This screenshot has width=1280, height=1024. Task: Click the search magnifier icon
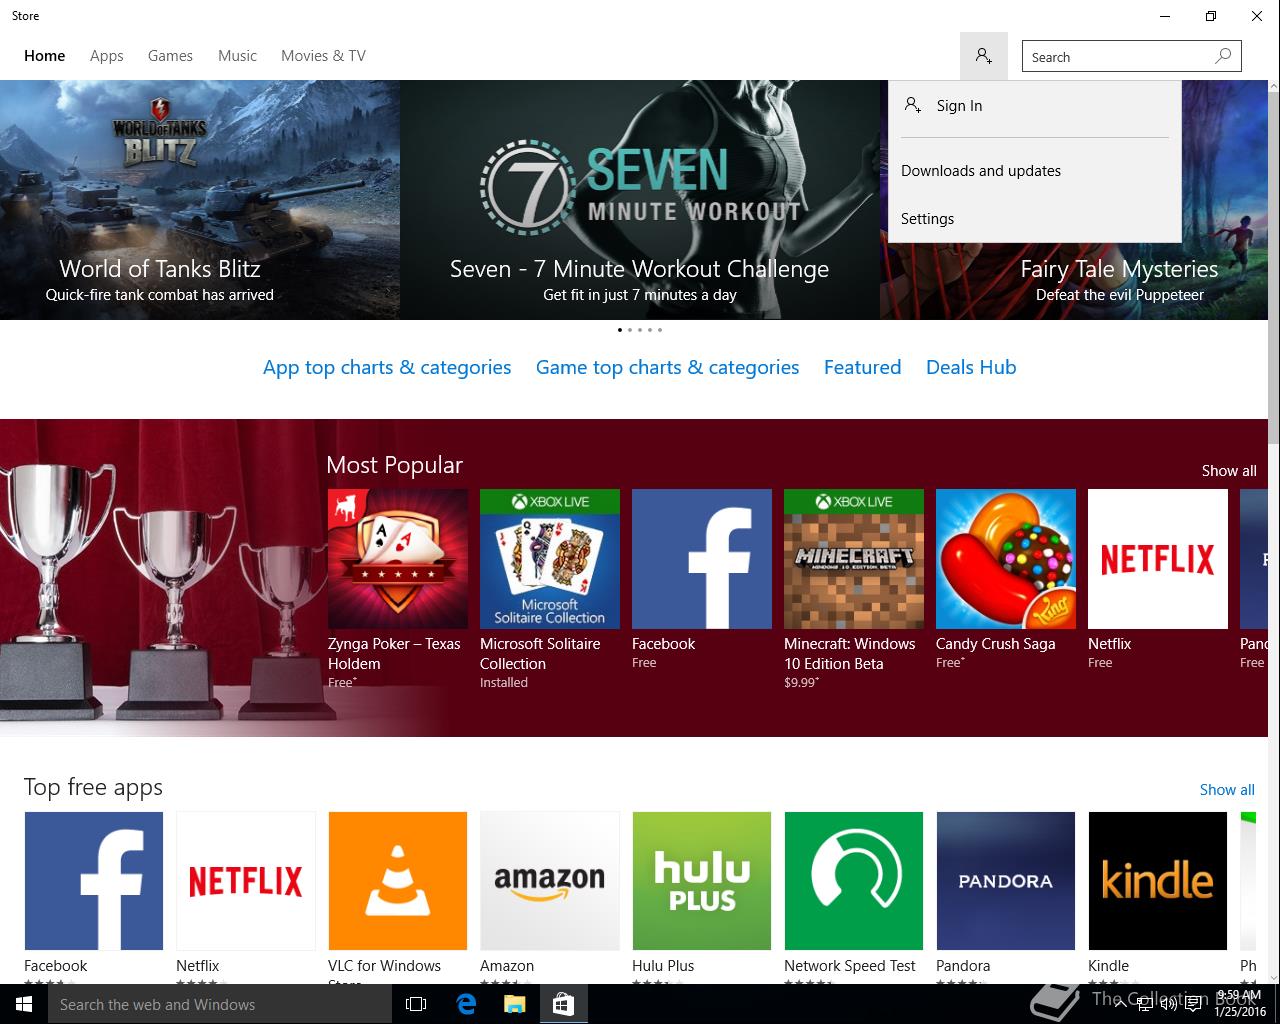[1223, 56]
